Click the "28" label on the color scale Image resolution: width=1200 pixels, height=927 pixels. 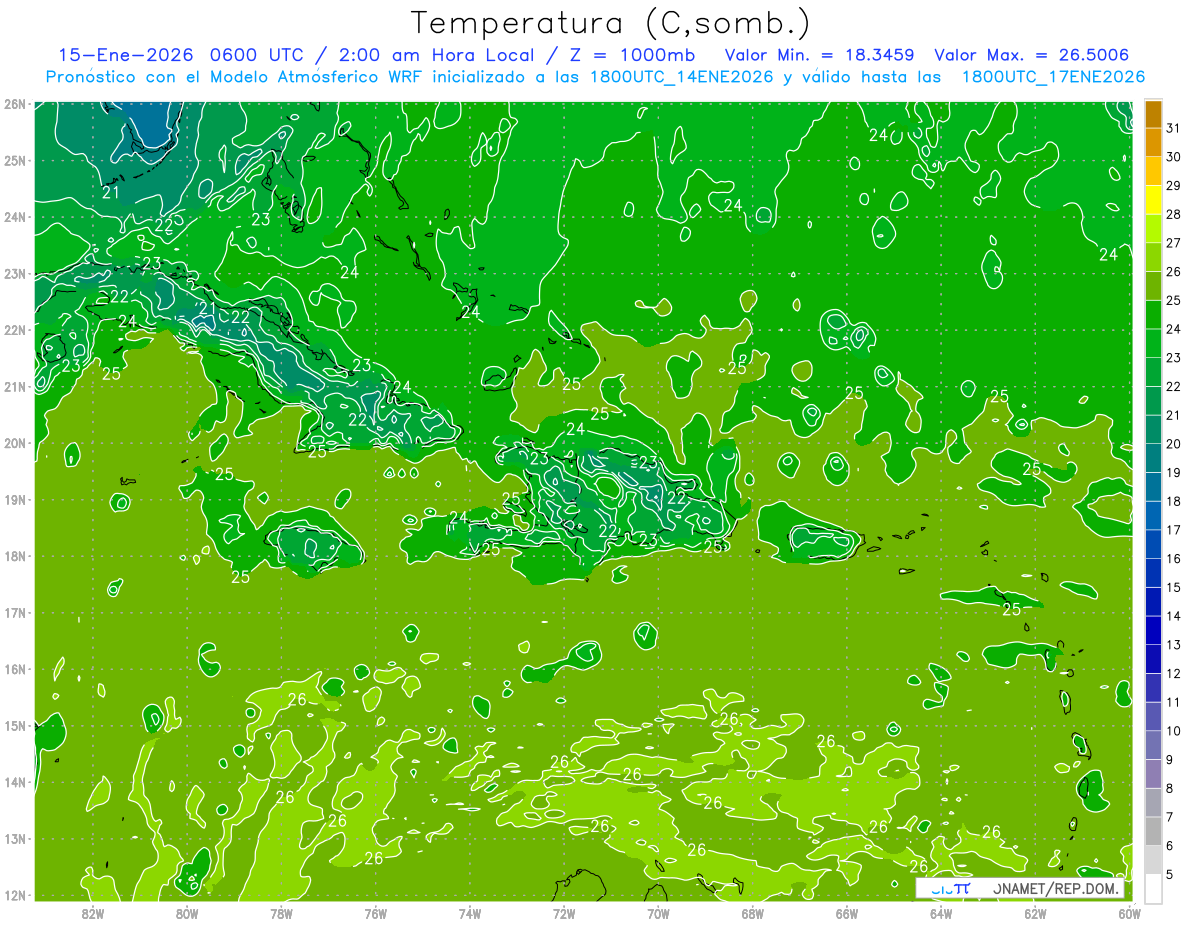pyautogui.click(x=1174, y=214)
